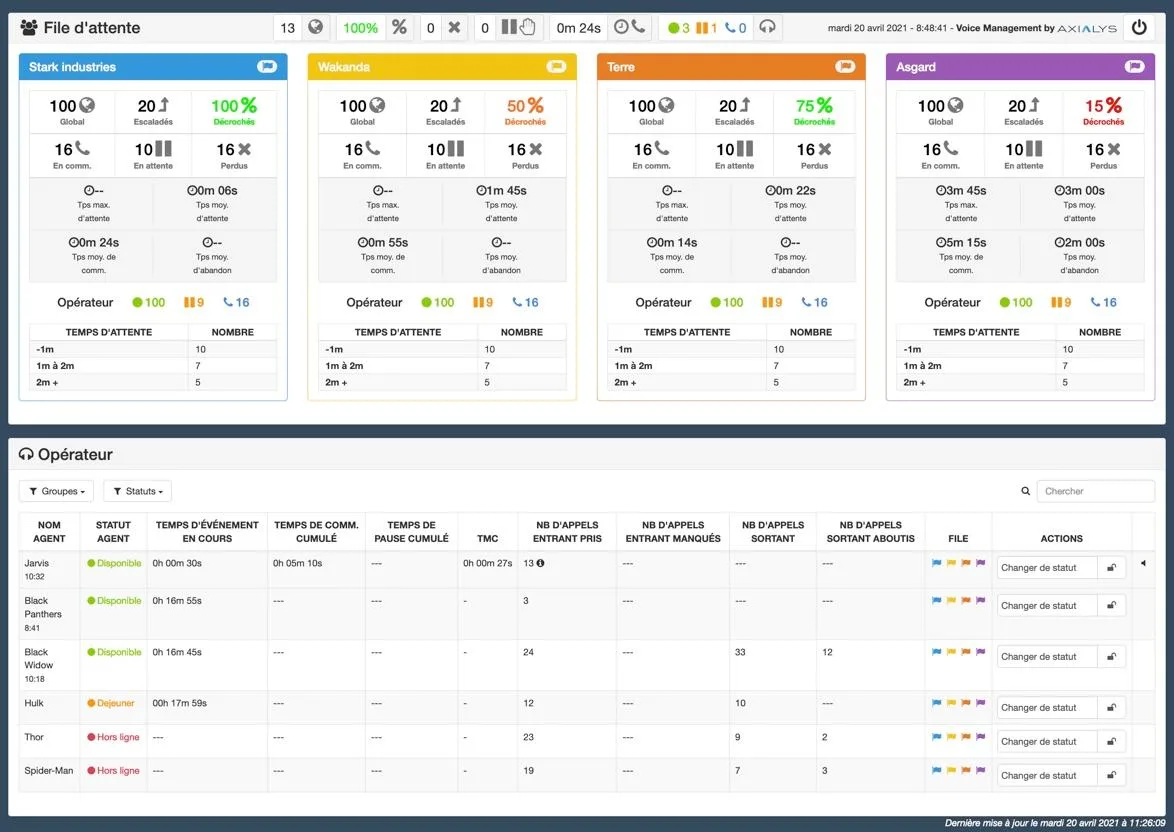Sort by NB D'APPELS ENTRANT PRIS header
1174x832 pixels.
pos(567,532)
